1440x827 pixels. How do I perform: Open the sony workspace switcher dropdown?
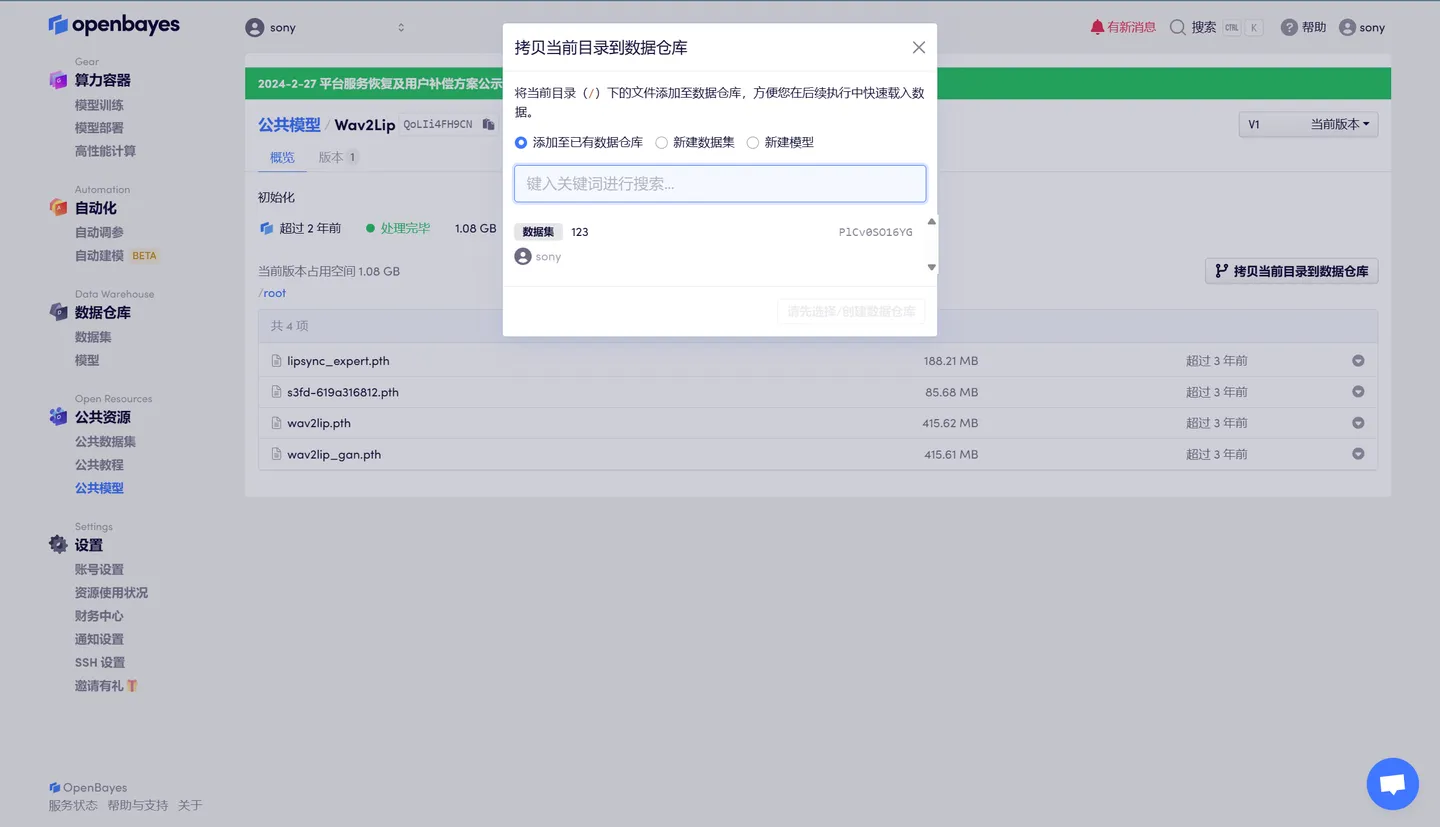click(x=325, y=27)
